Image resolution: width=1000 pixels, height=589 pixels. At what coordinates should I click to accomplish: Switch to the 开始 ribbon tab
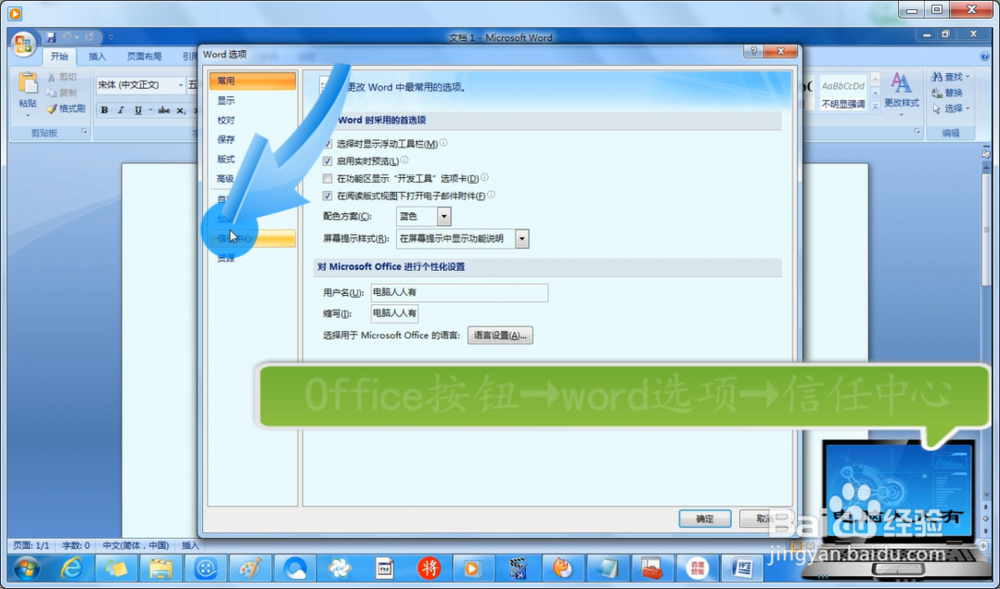point(59,57)
